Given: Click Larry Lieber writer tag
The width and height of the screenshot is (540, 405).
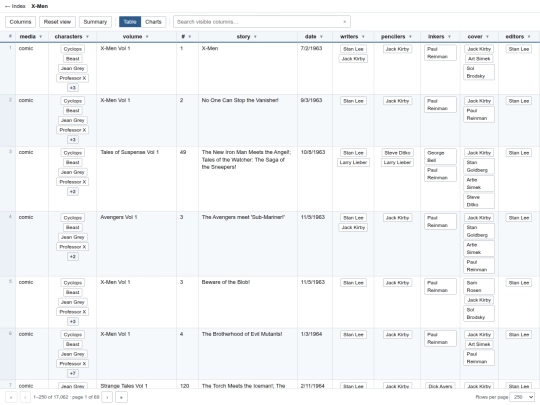Looking at the screenshot, I should 353,162.
